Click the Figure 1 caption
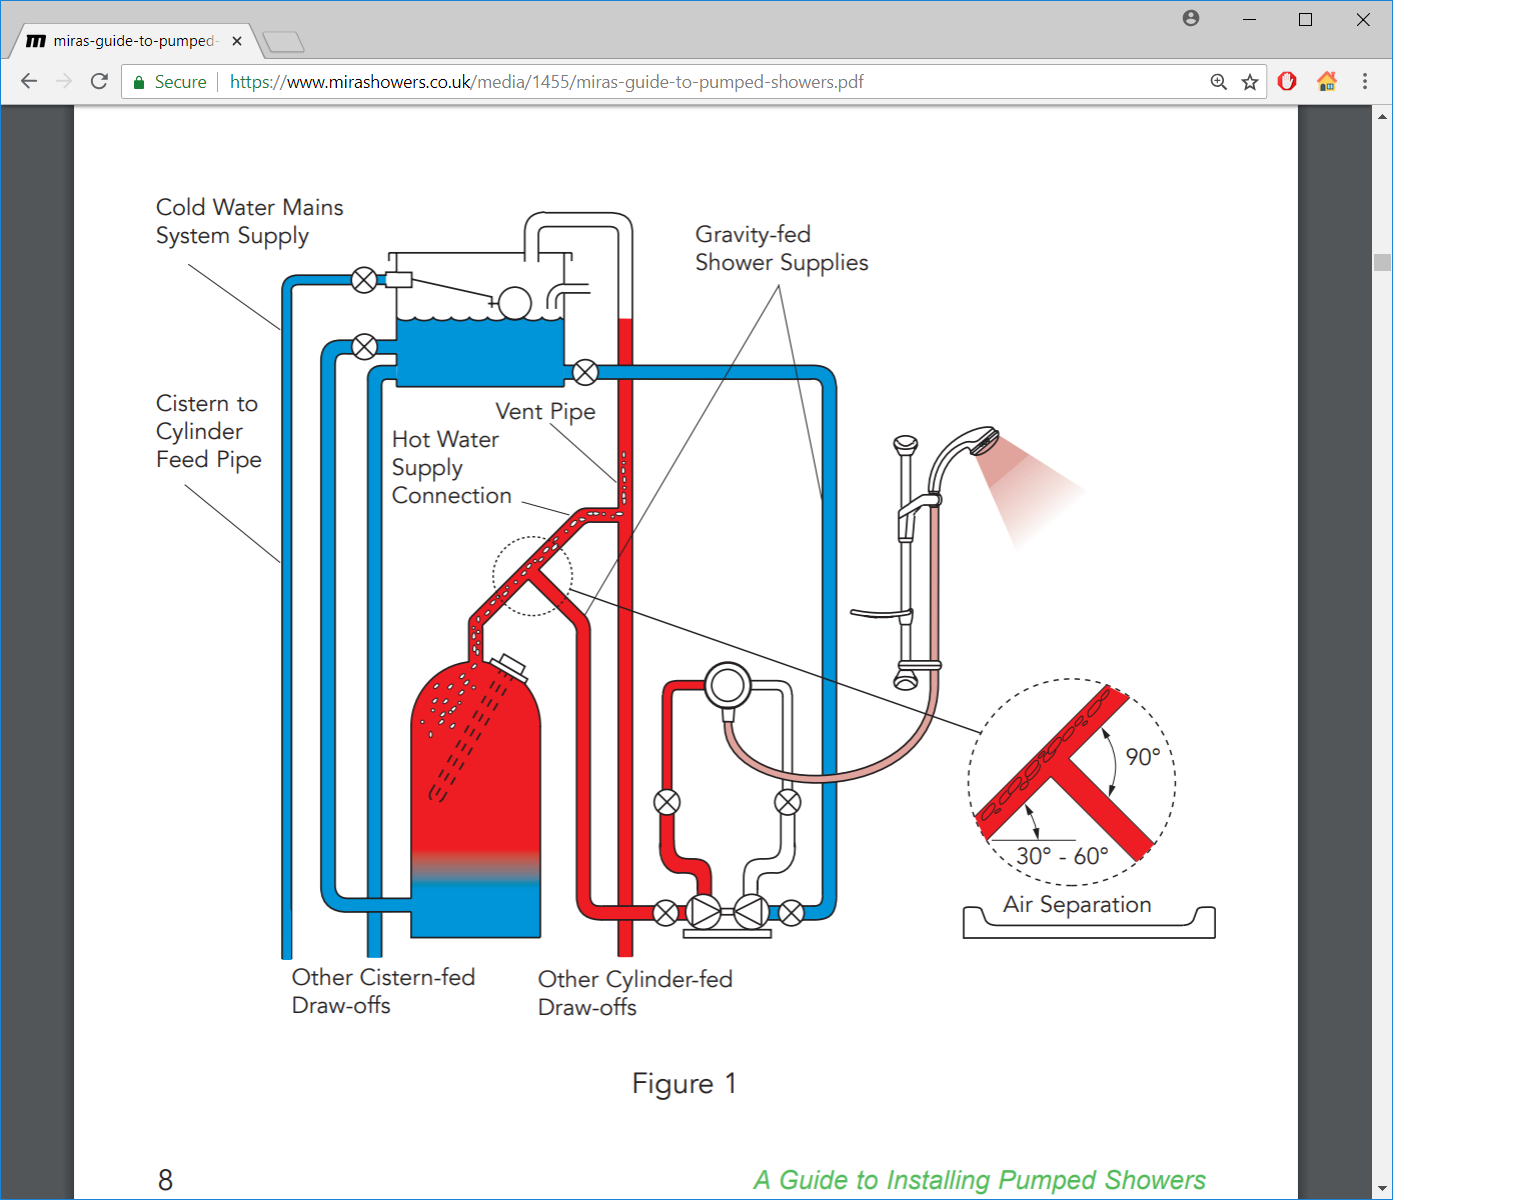Image resolution: width=1536 pixels, height=1200 pixels. 684,1084
